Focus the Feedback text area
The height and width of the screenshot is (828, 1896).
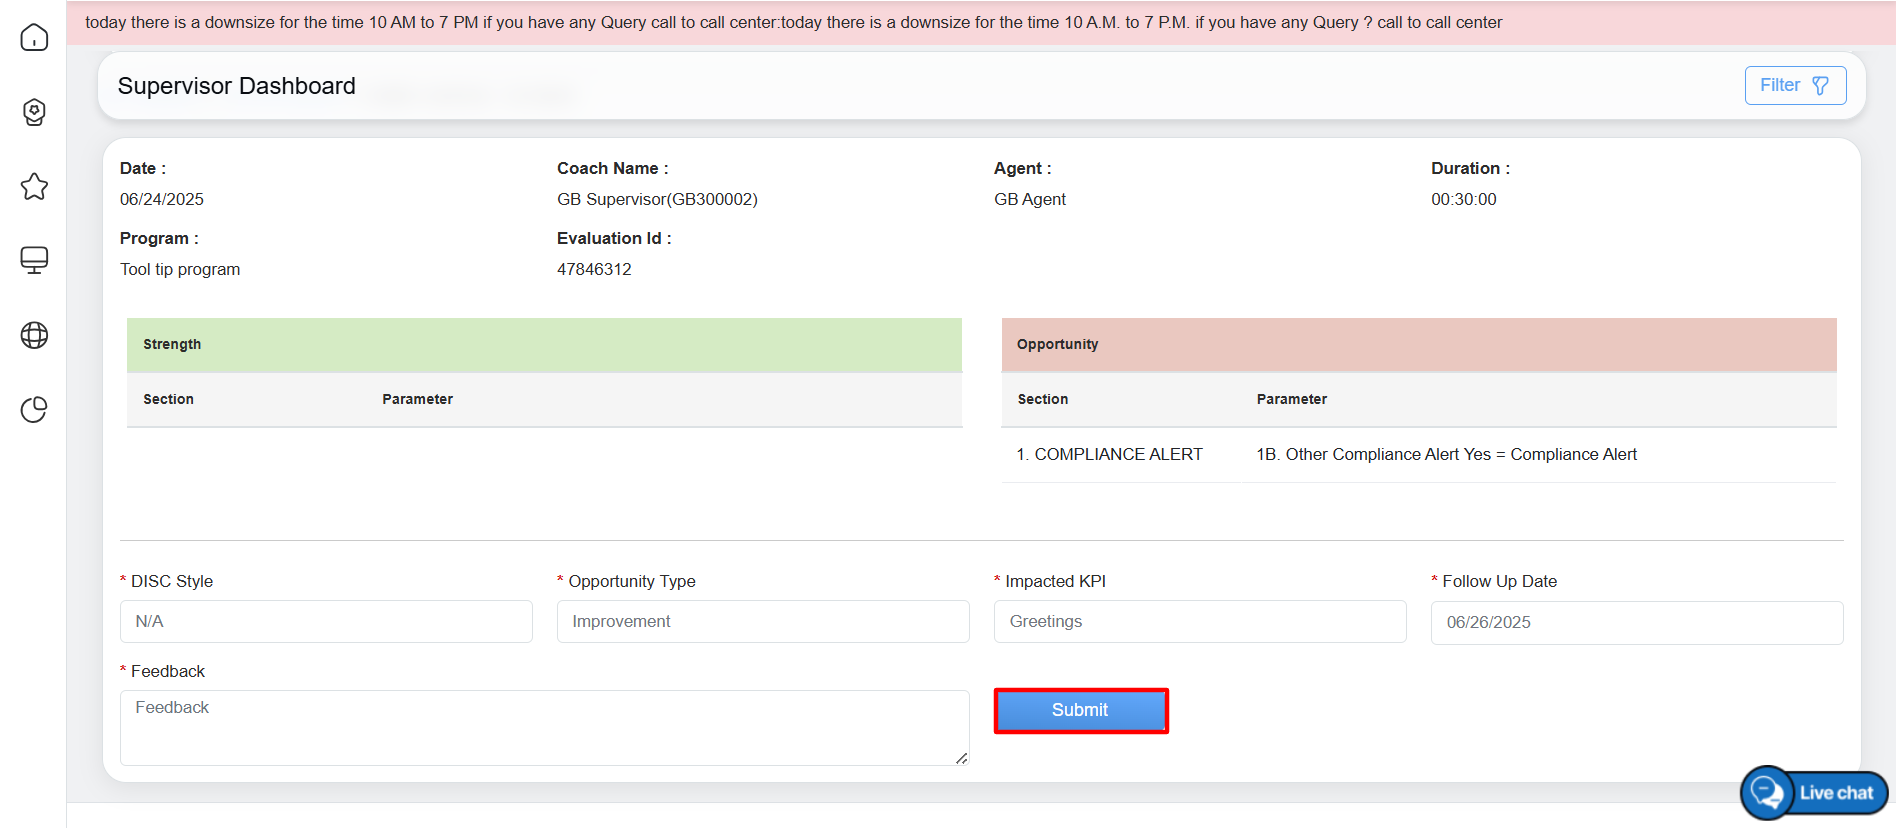543,728
